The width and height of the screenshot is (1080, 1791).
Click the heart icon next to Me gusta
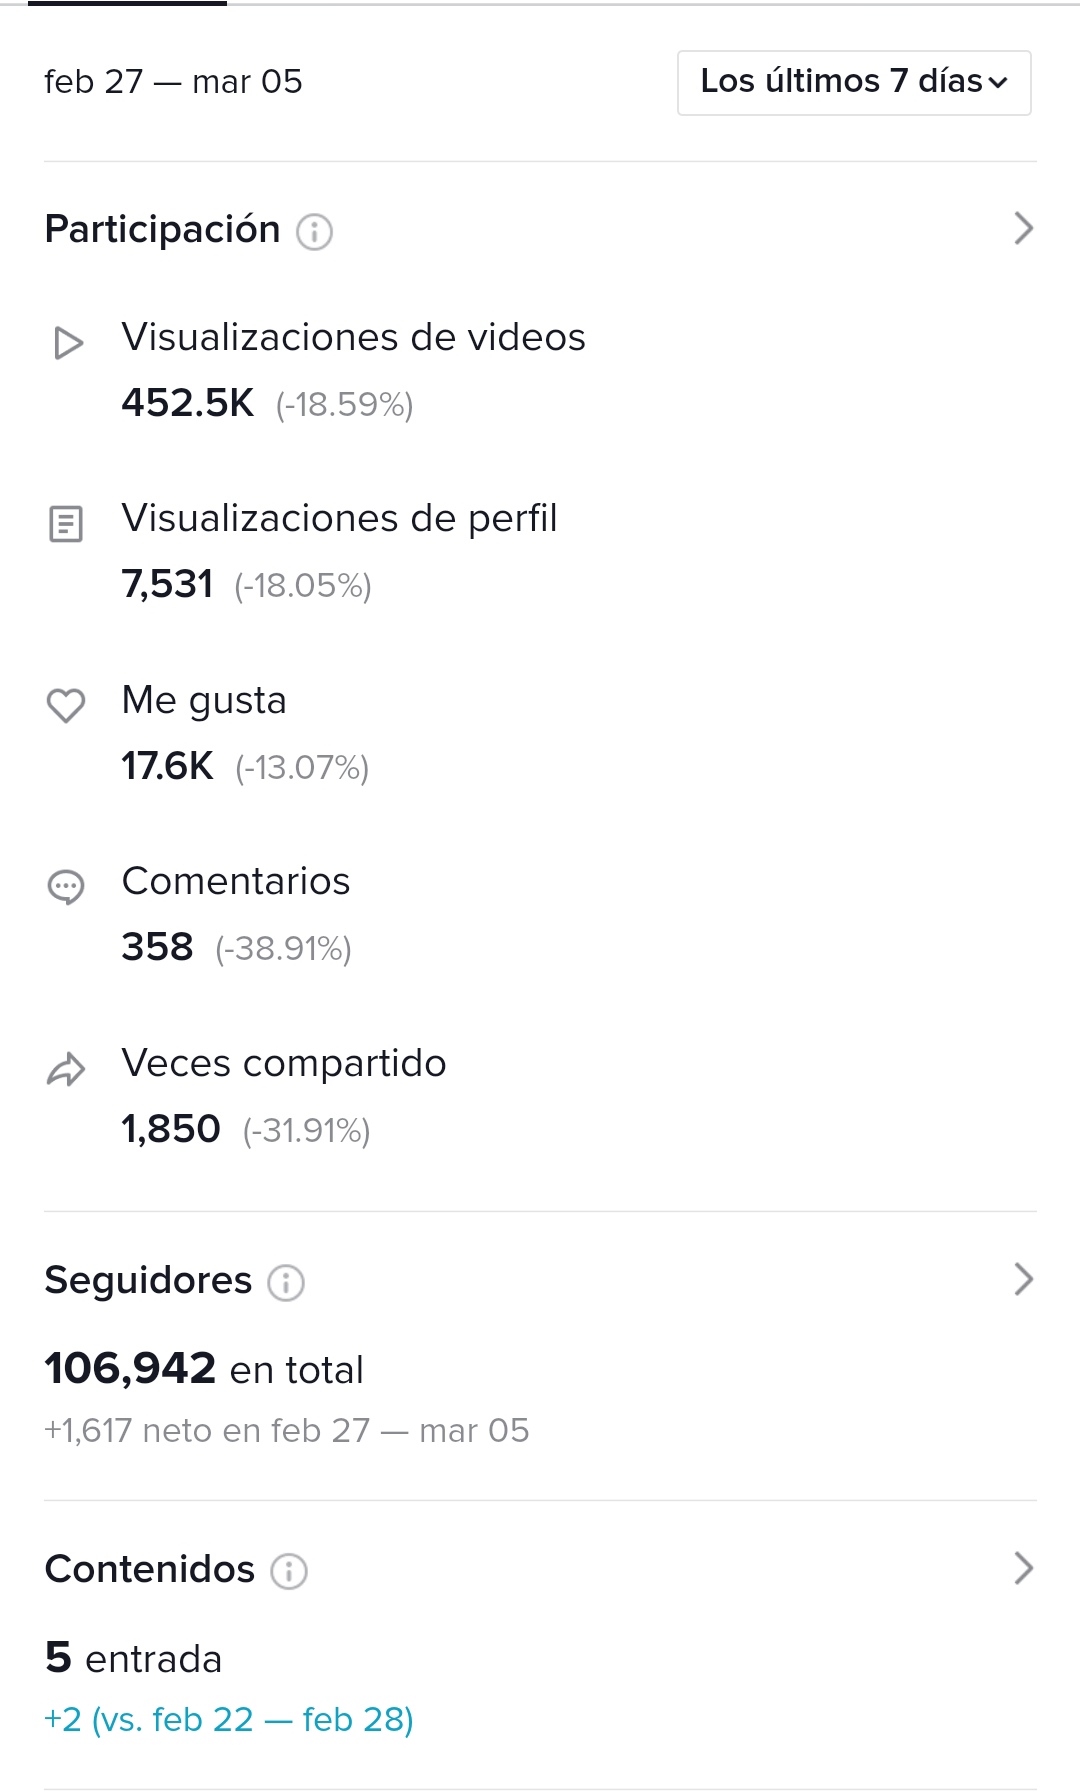pos(66,705)
